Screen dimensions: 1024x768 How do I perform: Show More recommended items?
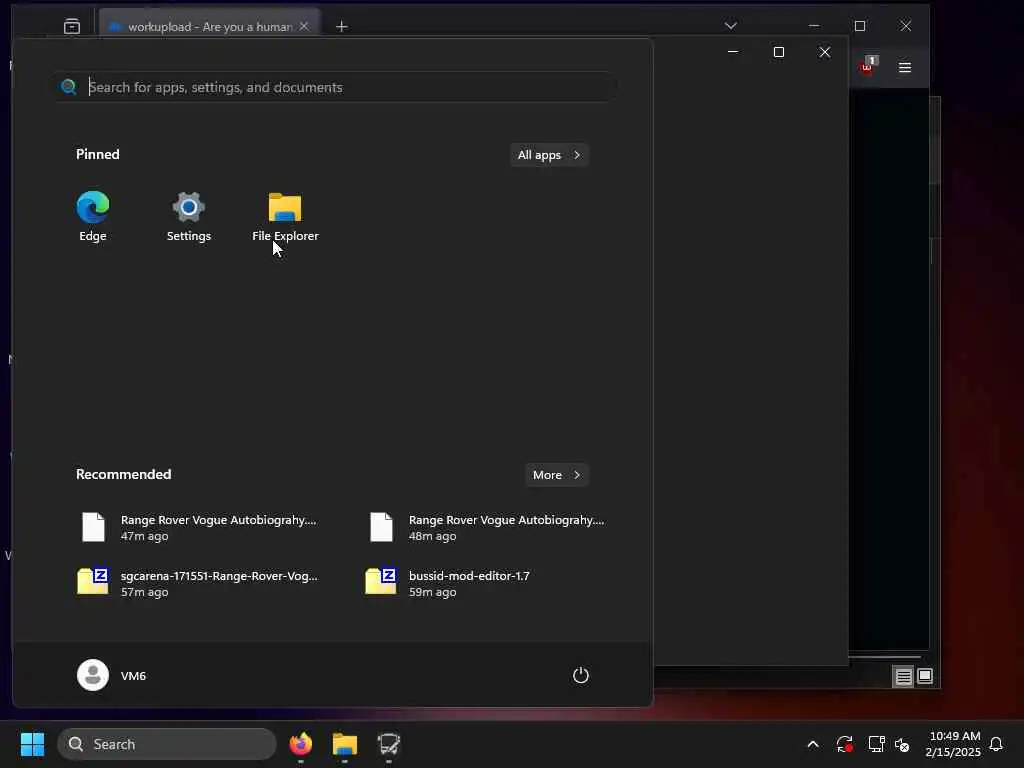[x=556, y=475]
